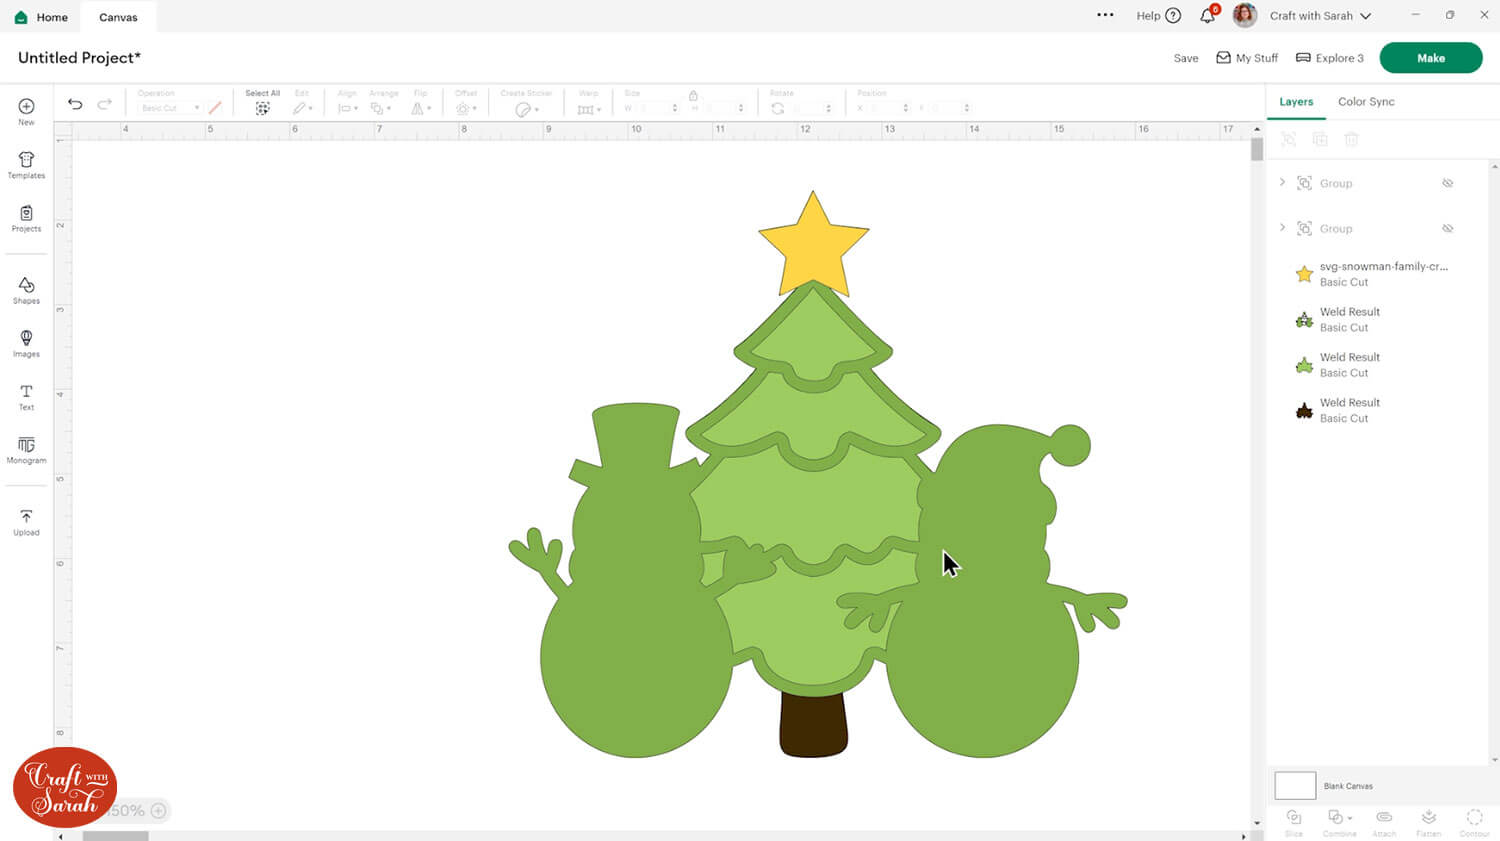Open the notifications bell
The height and width of the screenshot is (841, 1500).
click(x=1208, y=16)
